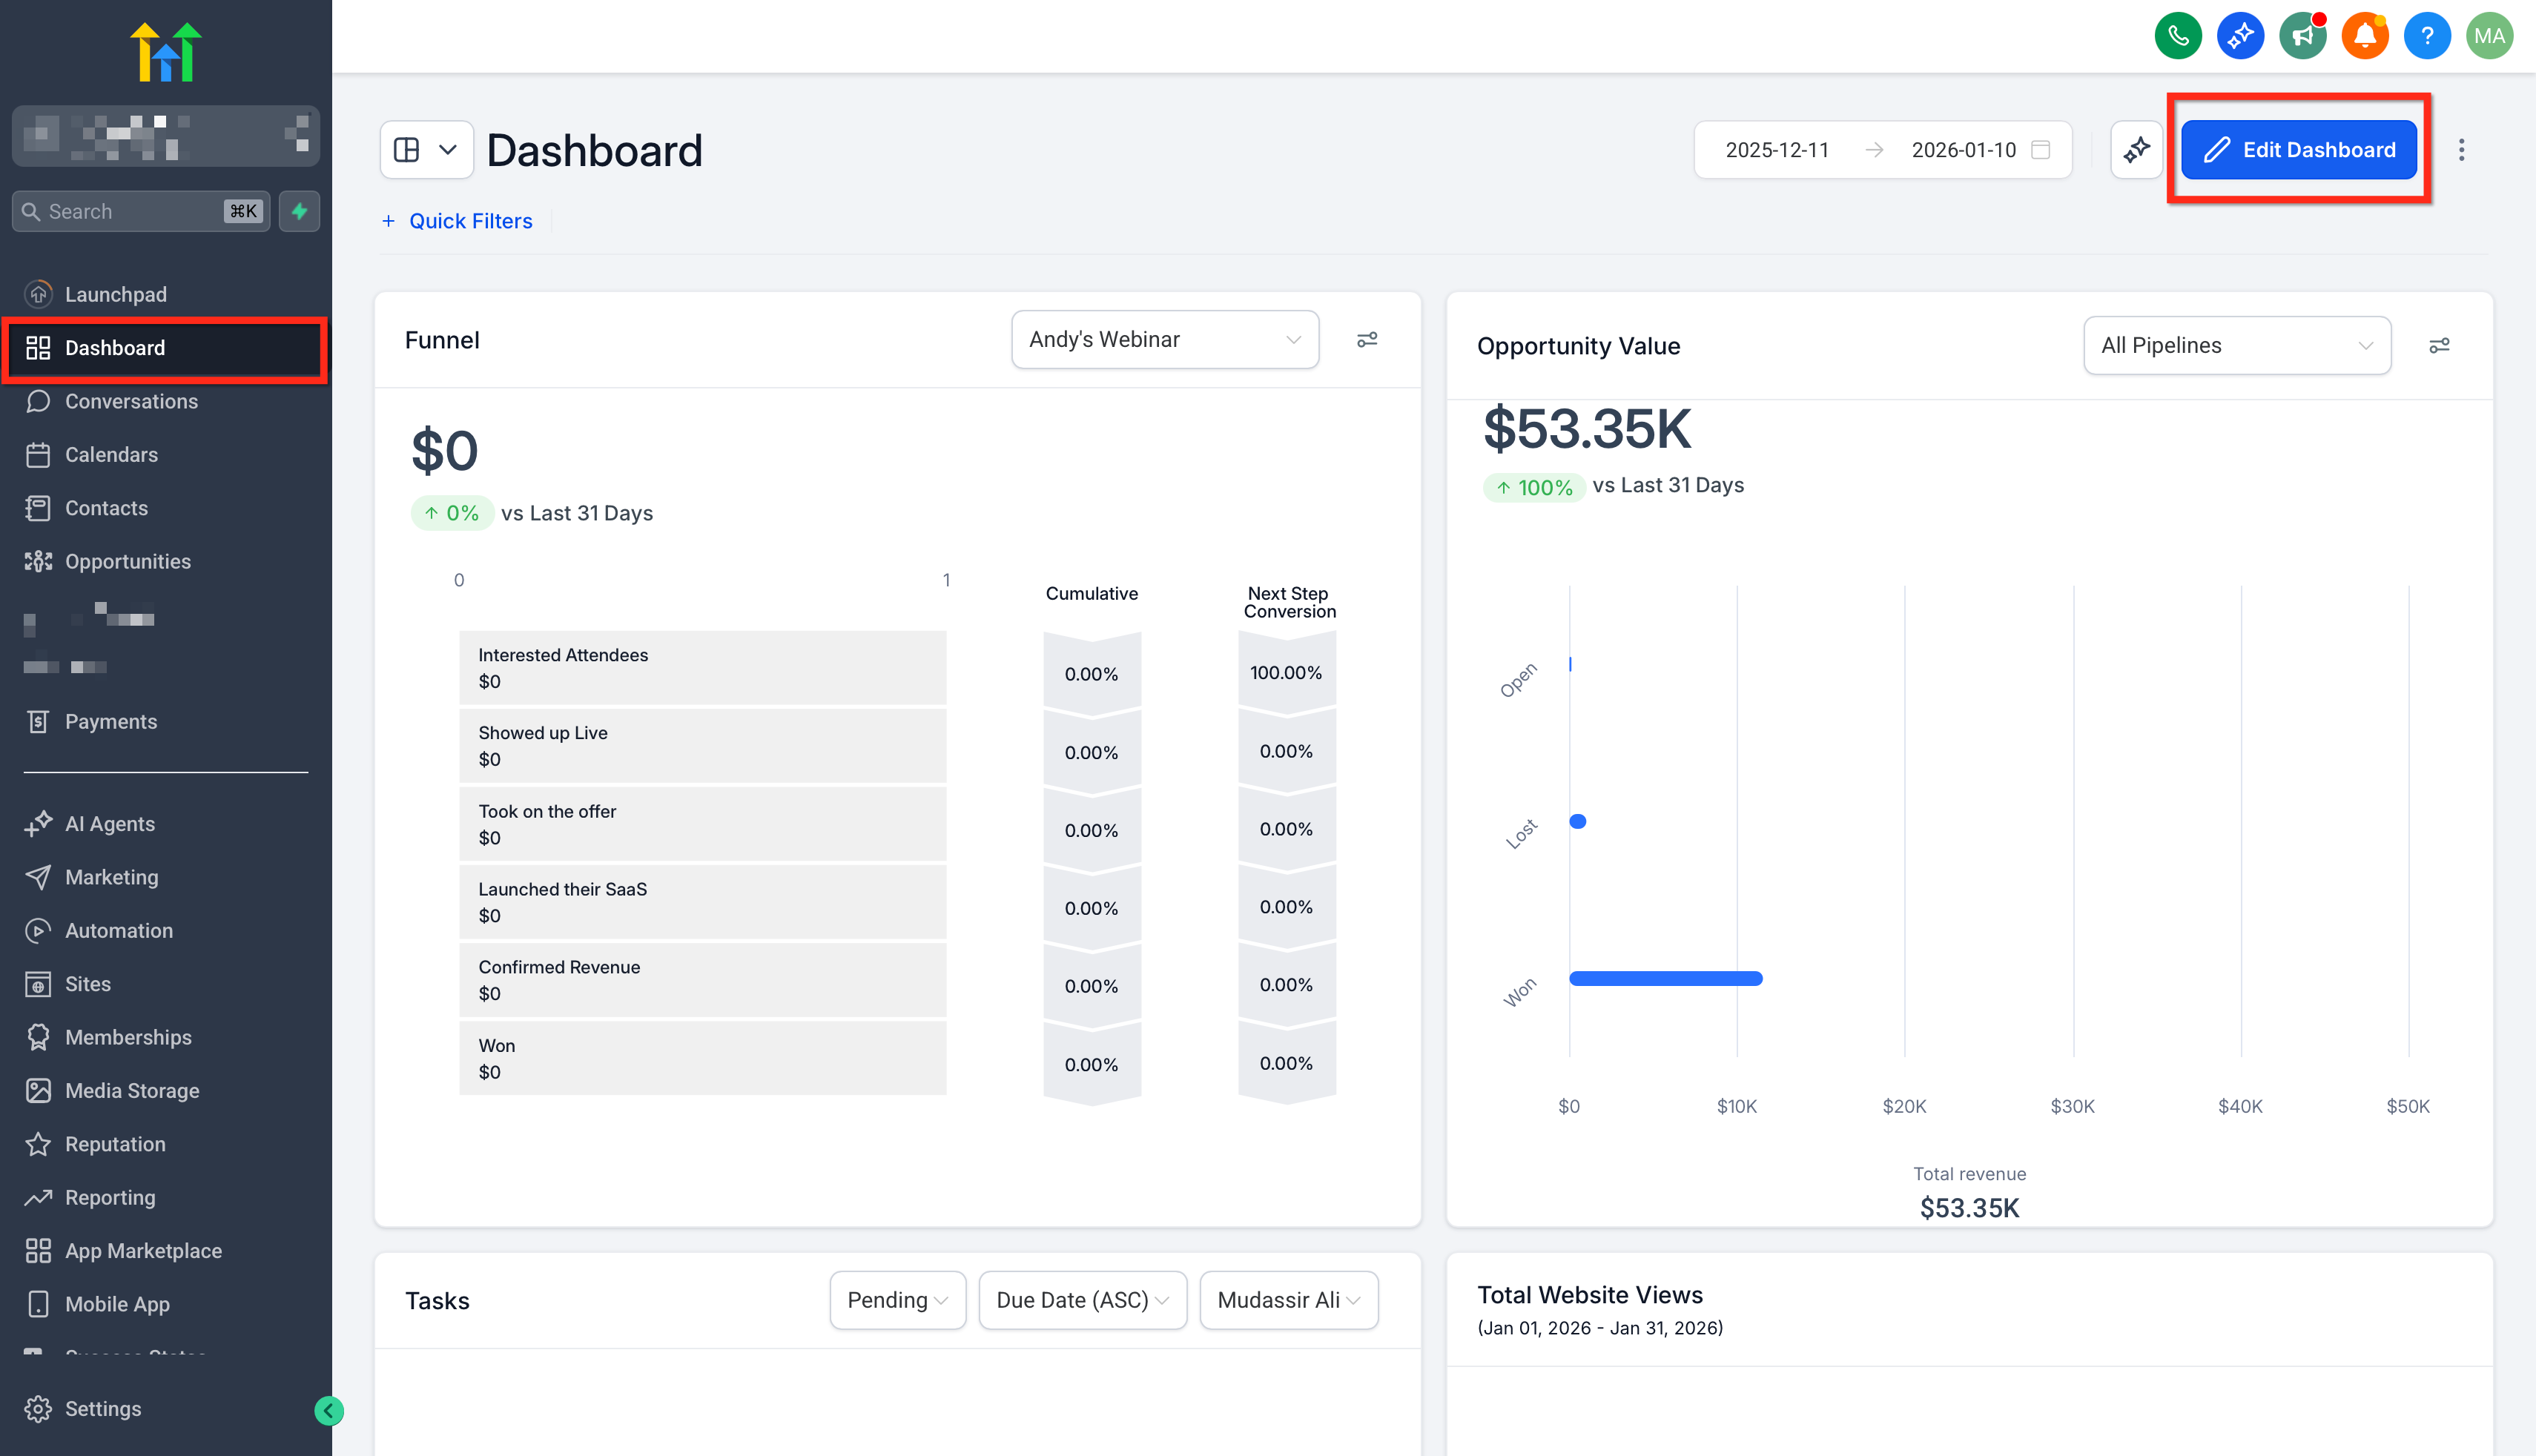This screenshot has height=1456, width=2536.
Task: Open Opportunities from the sidebar menu
Action: [x=127, y=561]
